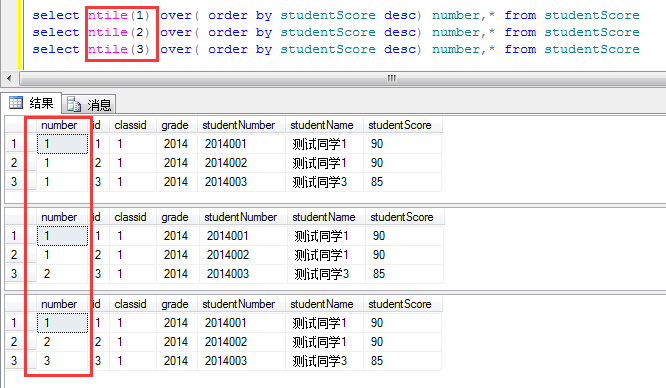Click the results grid icon beside 结果

pyautogui.click(x=16, y=103)
